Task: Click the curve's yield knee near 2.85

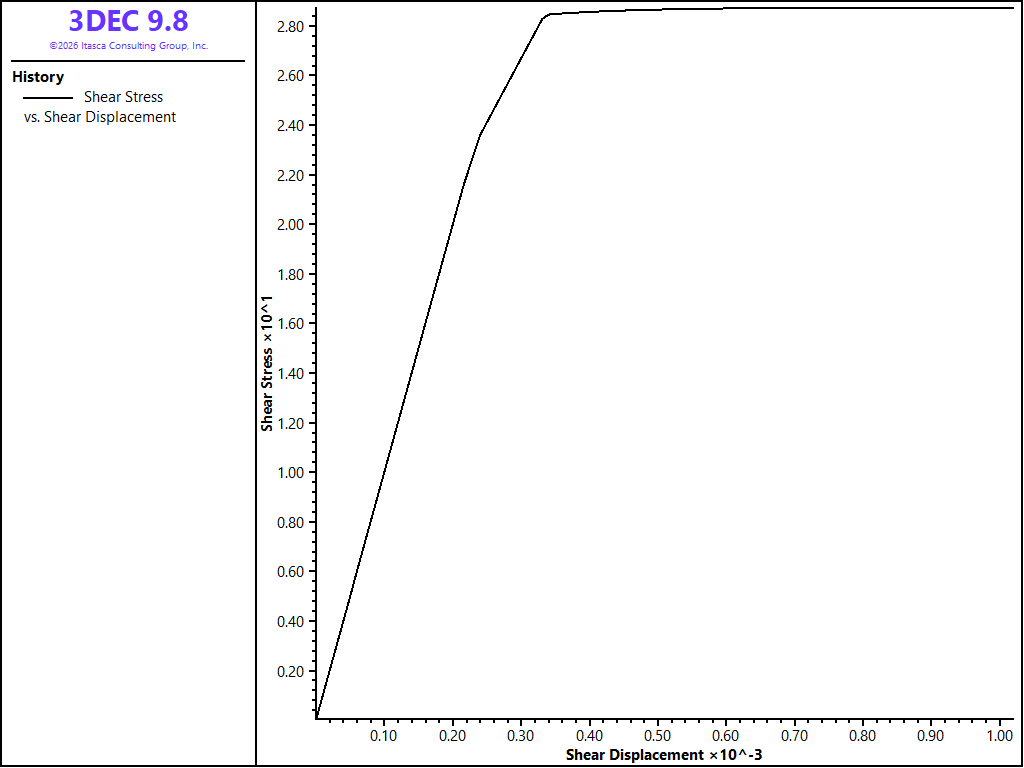Action: pos(546,16)
